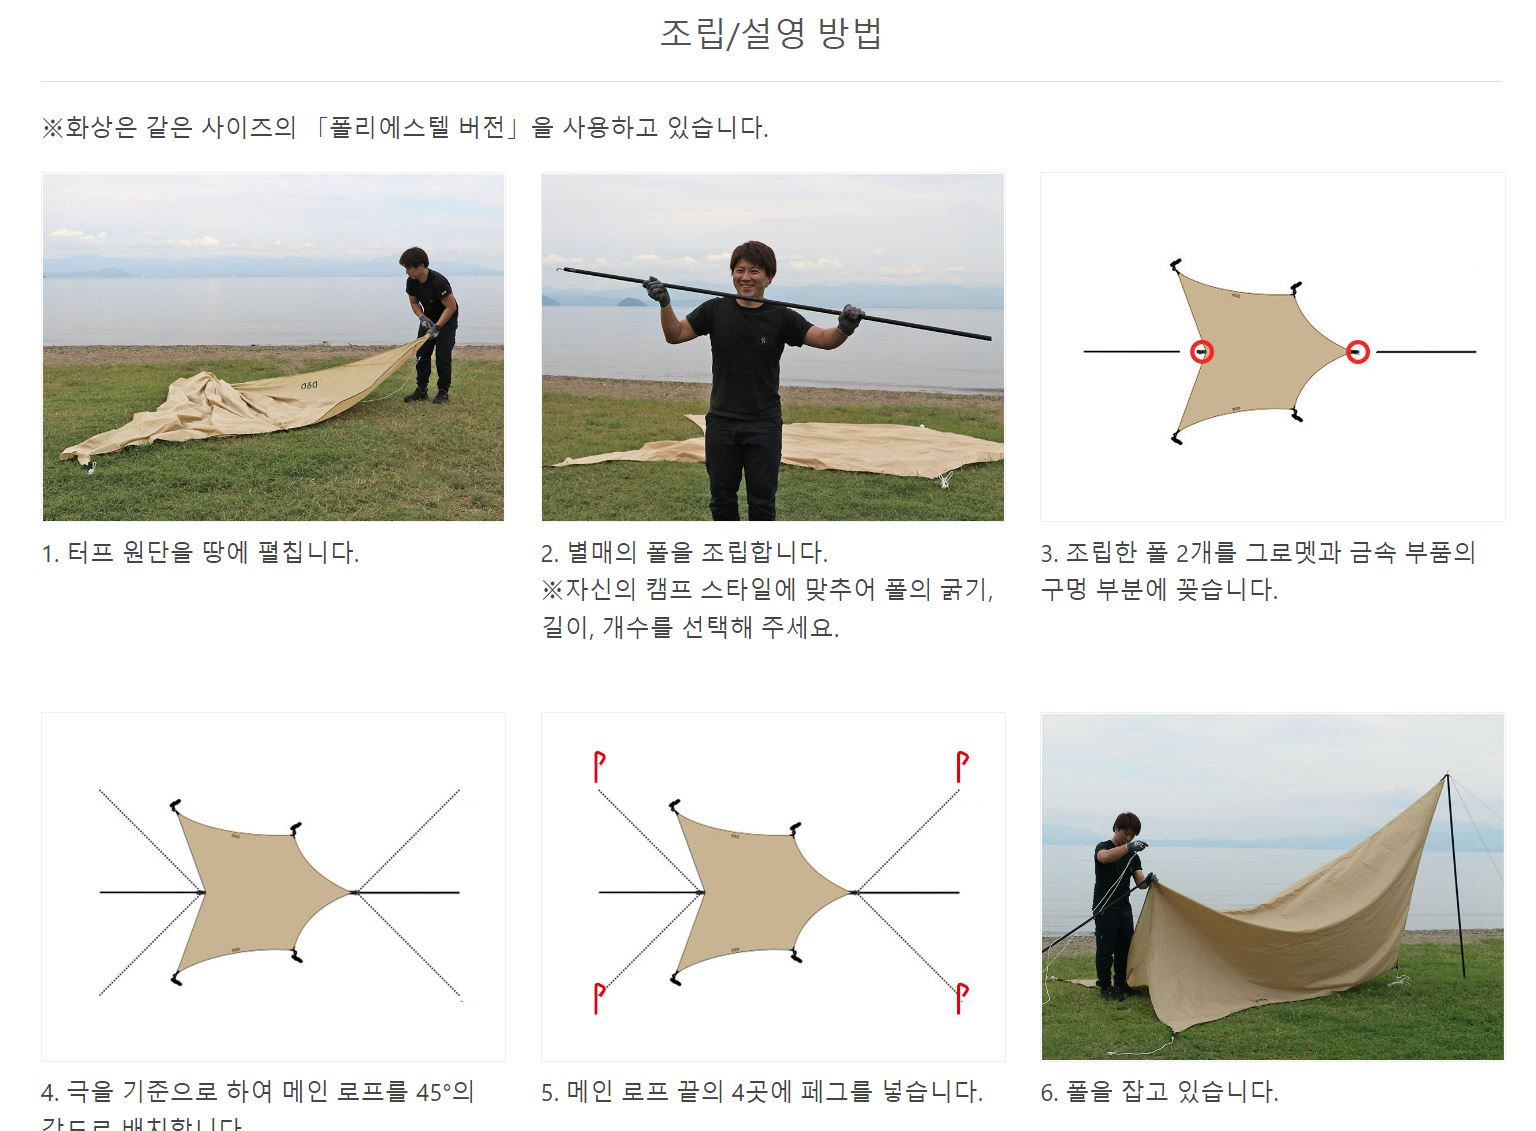
Task: Open step 6 photo of raised tarp
Action: point(1272,887)
